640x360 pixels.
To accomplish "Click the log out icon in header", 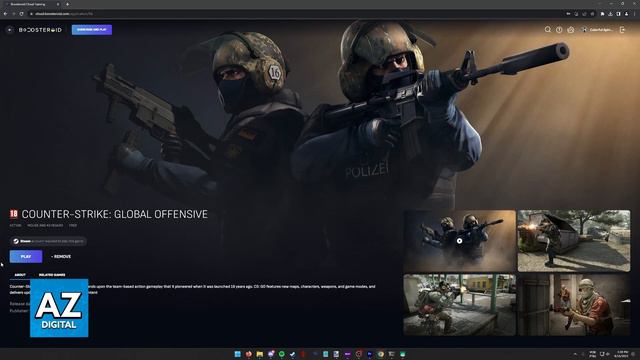I will [x=622, y=30].
